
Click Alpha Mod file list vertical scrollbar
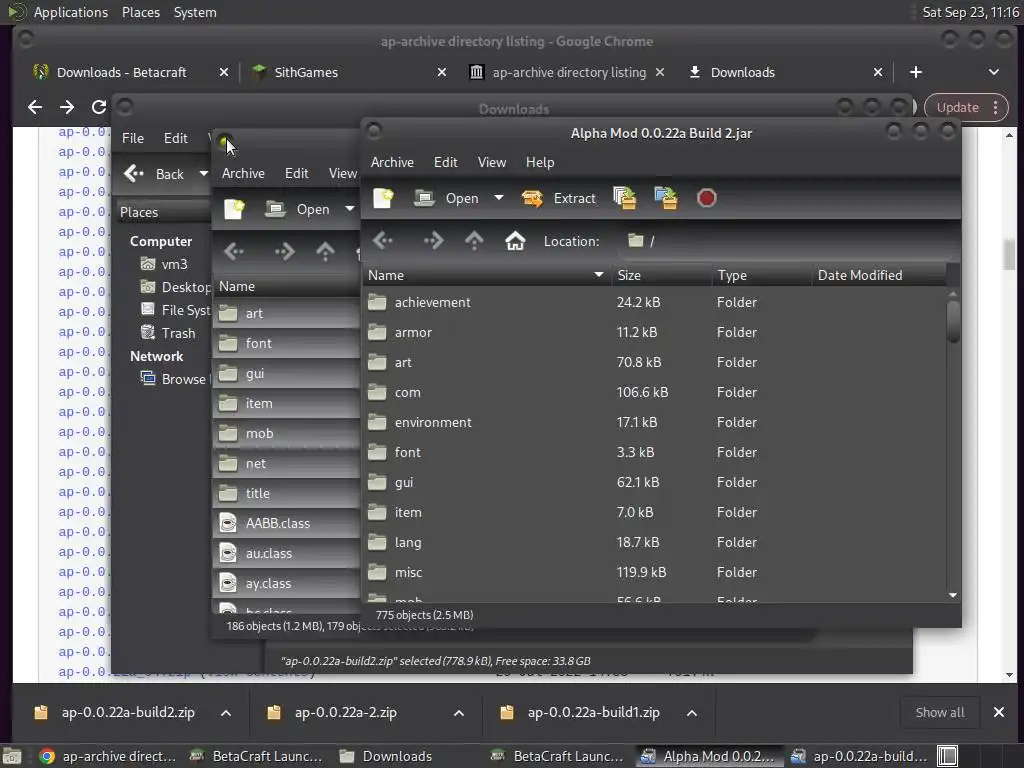point(953,320)
